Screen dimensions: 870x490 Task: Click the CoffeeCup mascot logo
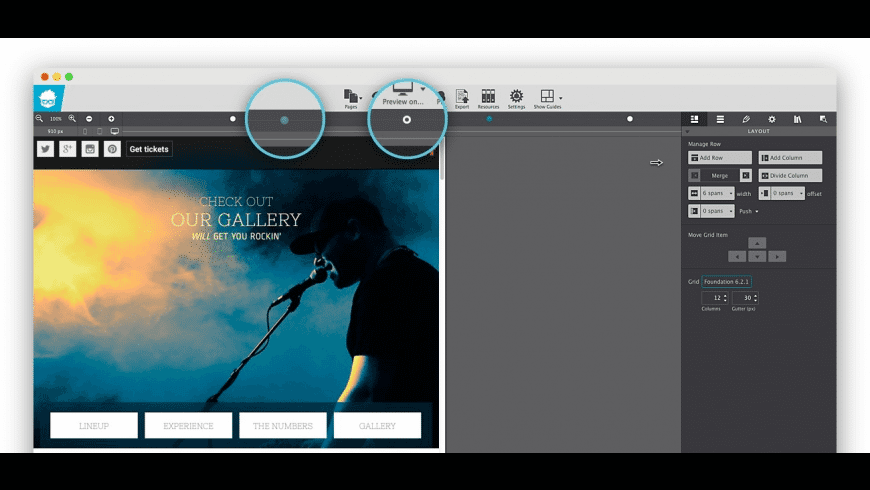tap(49, 98)
